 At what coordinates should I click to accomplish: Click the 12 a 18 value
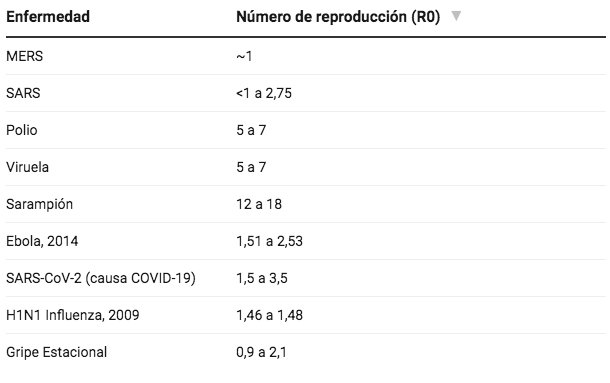click(259, 204)
